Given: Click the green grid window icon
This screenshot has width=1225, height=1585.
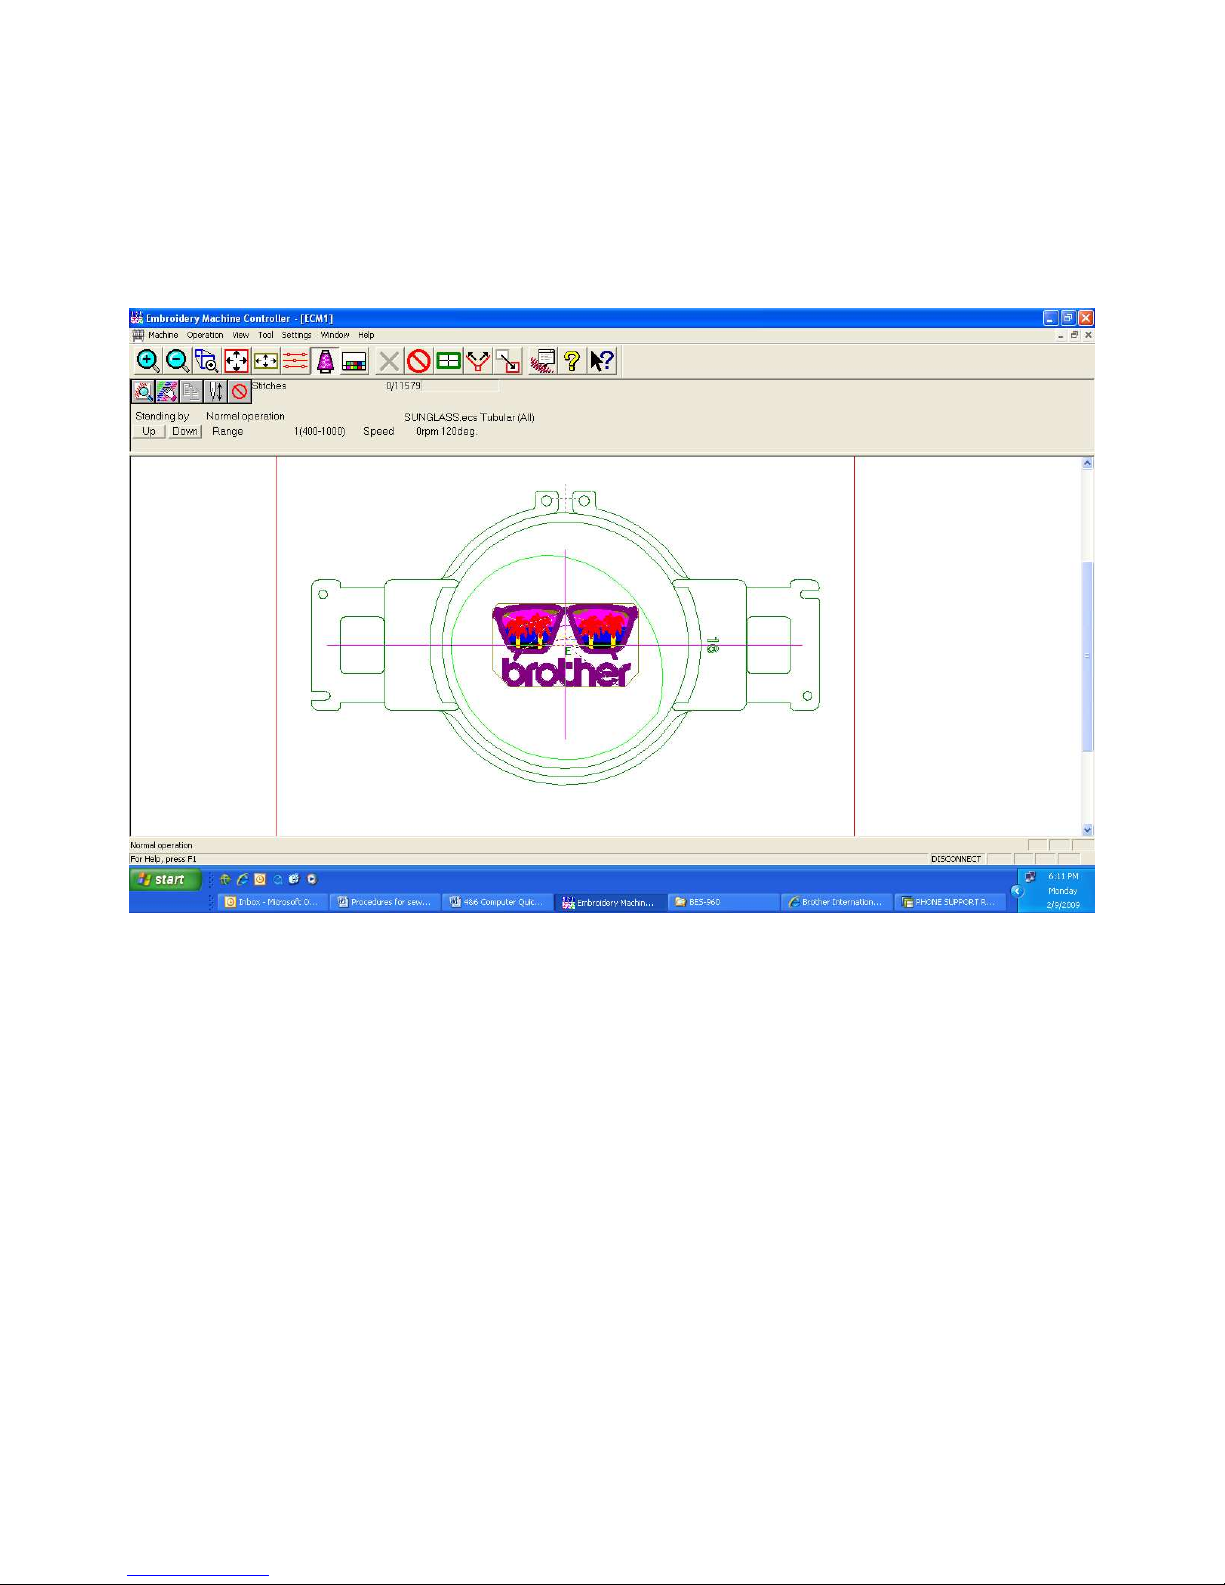Looking at the screenshot, I should pyautogui.click(x=449, y=361).
